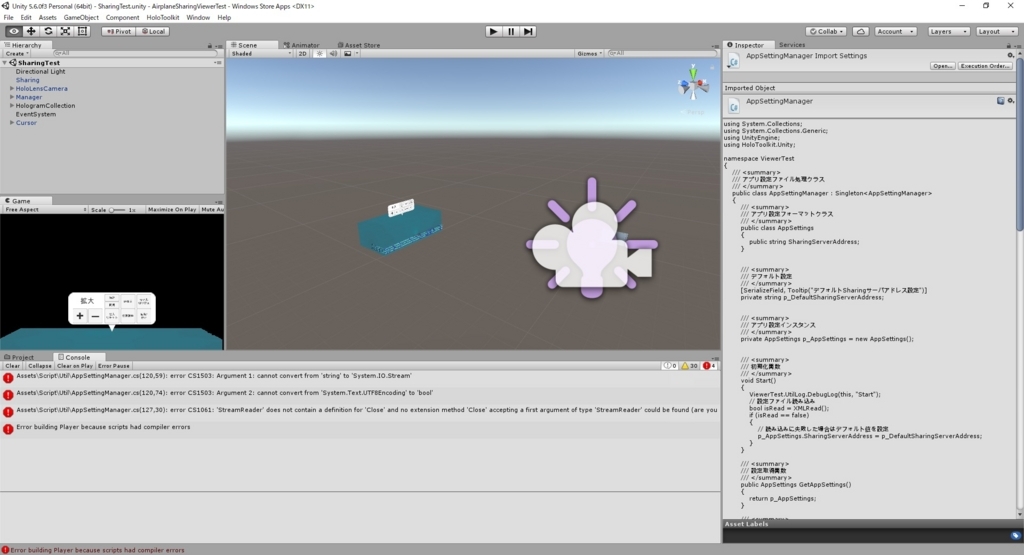Click the Pause button

pyautogui.click(x=511, y=31)
